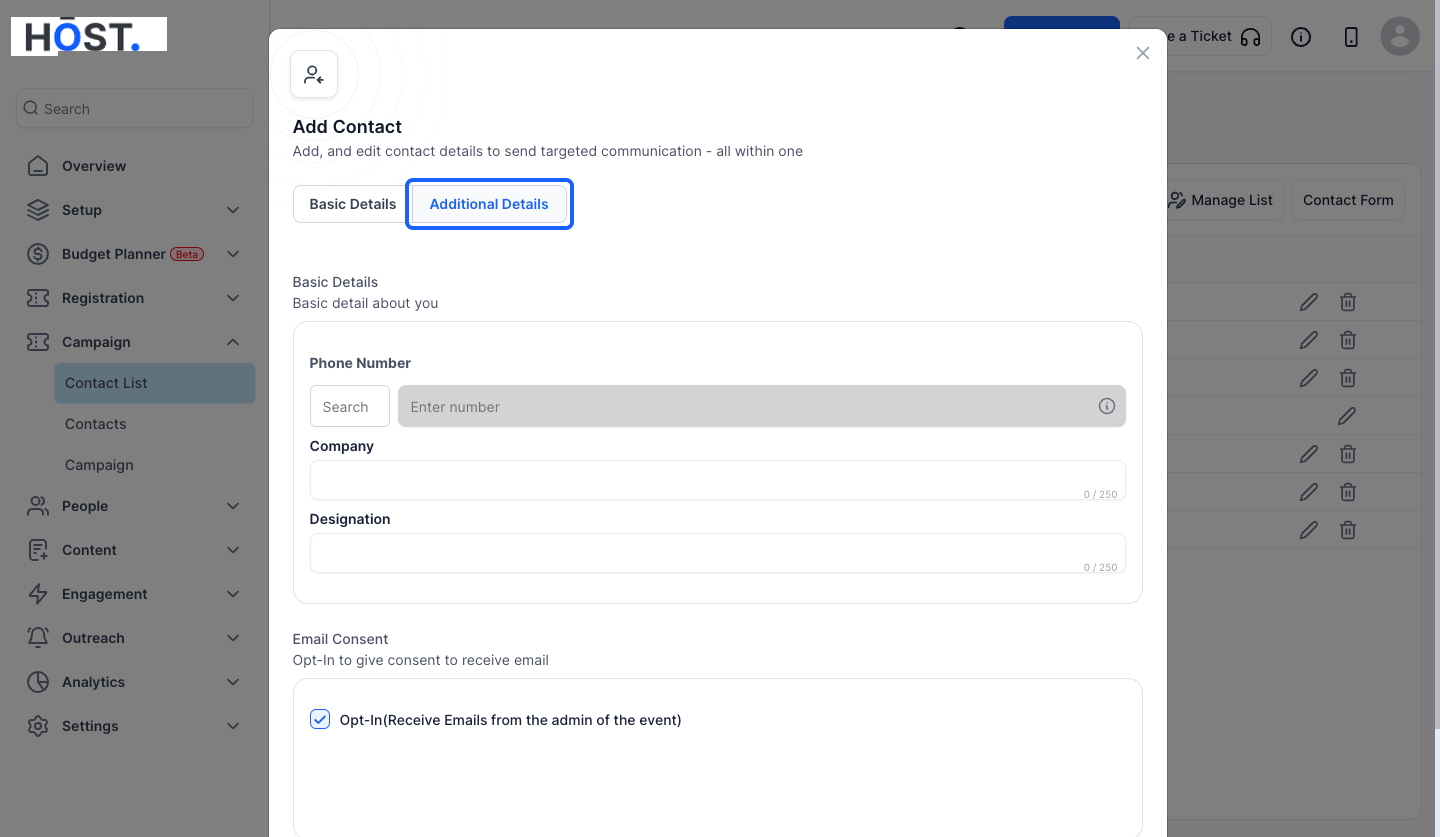This screenshot has height=837, width=1440.
Task: Open the user avatar profile menu
Action: coord(1400,36)
